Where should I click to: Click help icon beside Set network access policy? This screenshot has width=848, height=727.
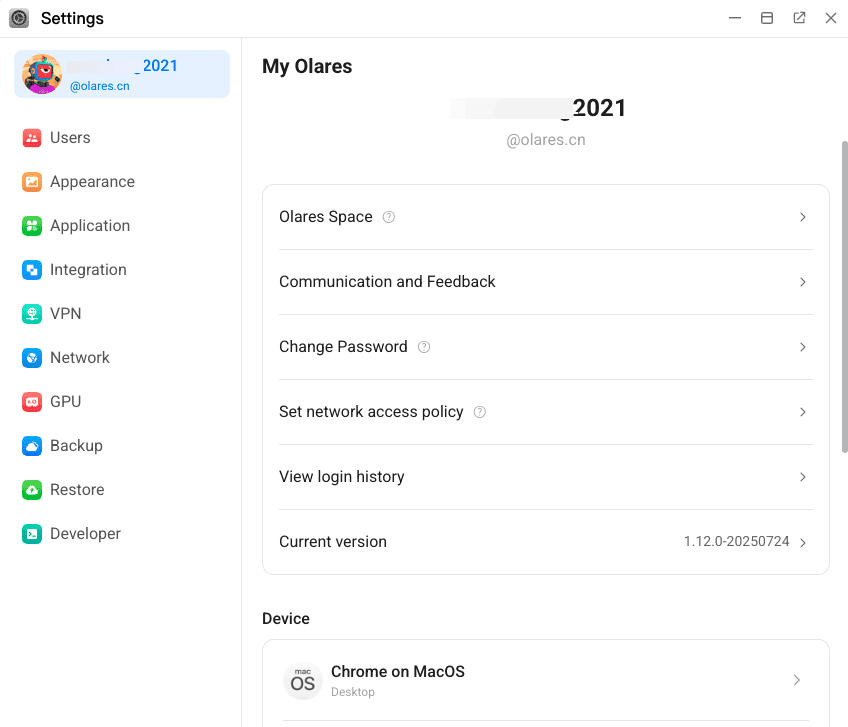pyautogui.click(x=480, y=412)
